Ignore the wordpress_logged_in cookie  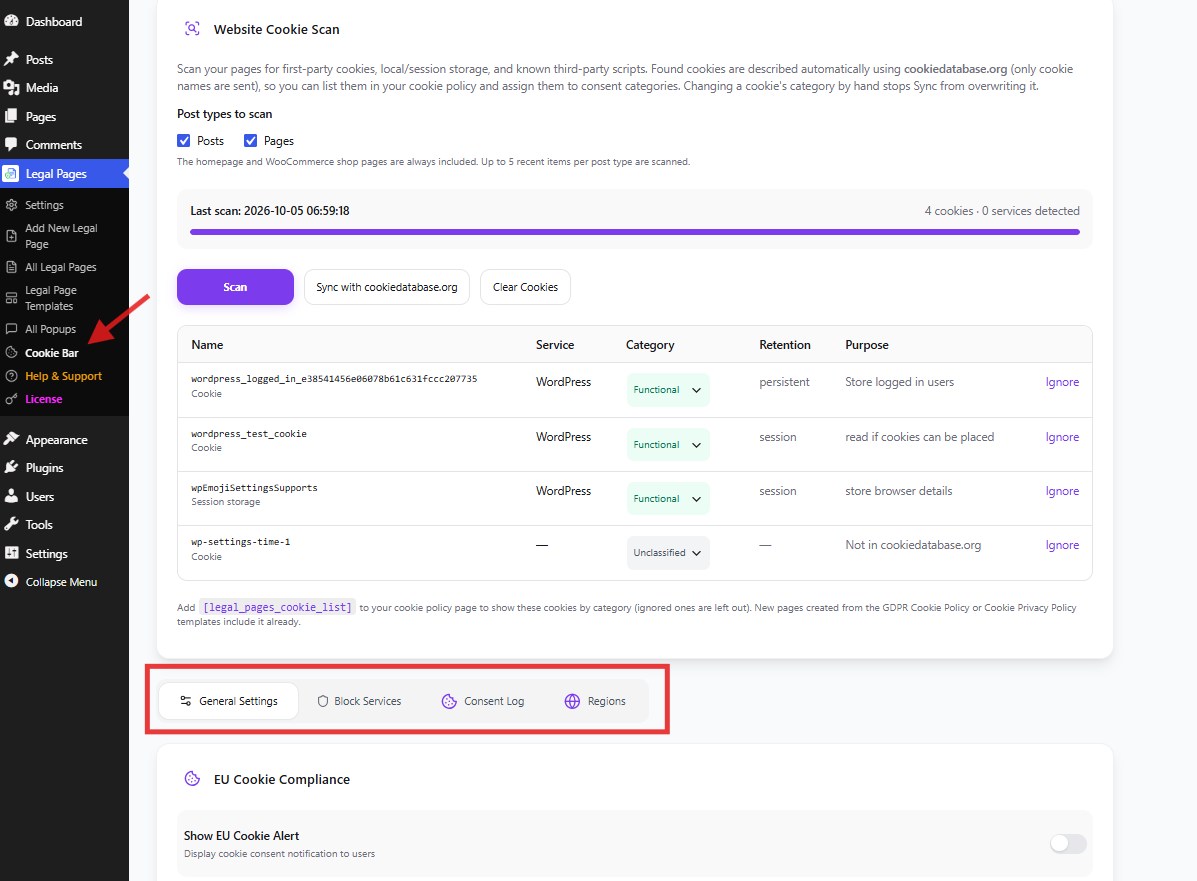point(1062,382)
